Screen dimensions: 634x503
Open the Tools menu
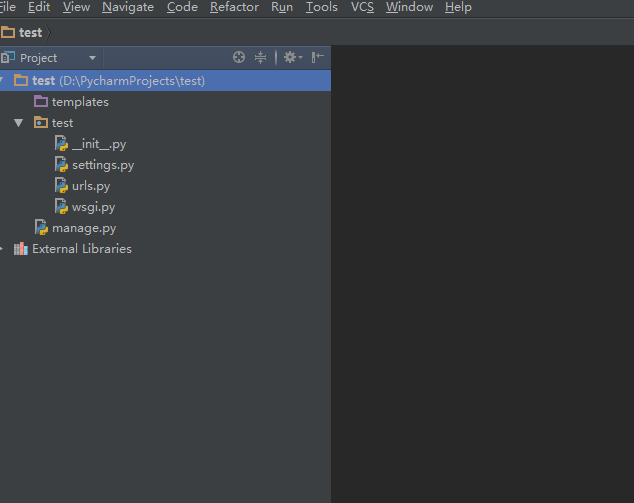(321, 7)
